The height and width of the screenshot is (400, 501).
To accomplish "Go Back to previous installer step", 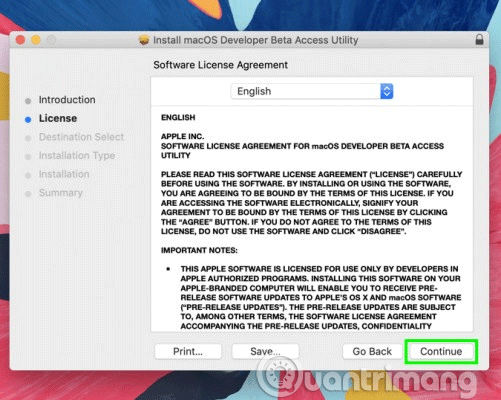I will pyautogui.click(x=372, y=351).
